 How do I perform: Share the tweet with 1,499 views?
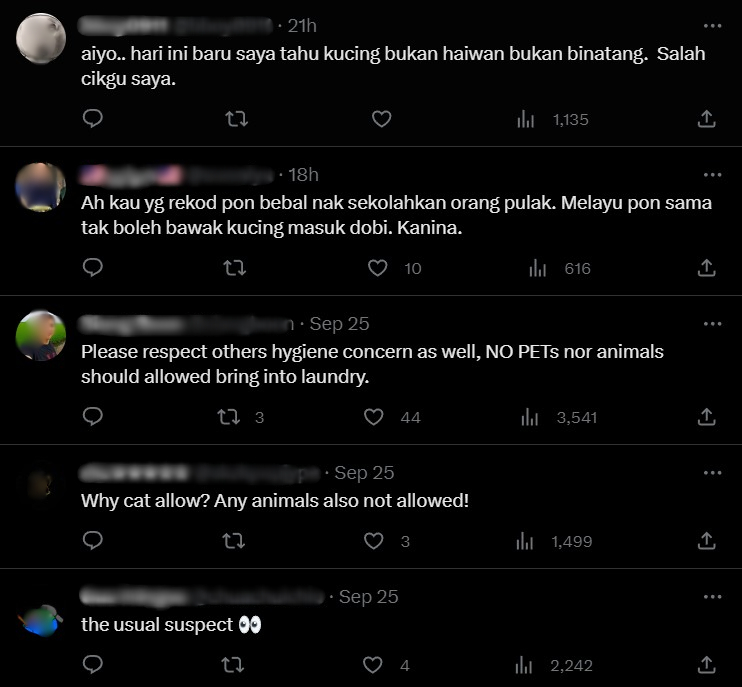707,540
